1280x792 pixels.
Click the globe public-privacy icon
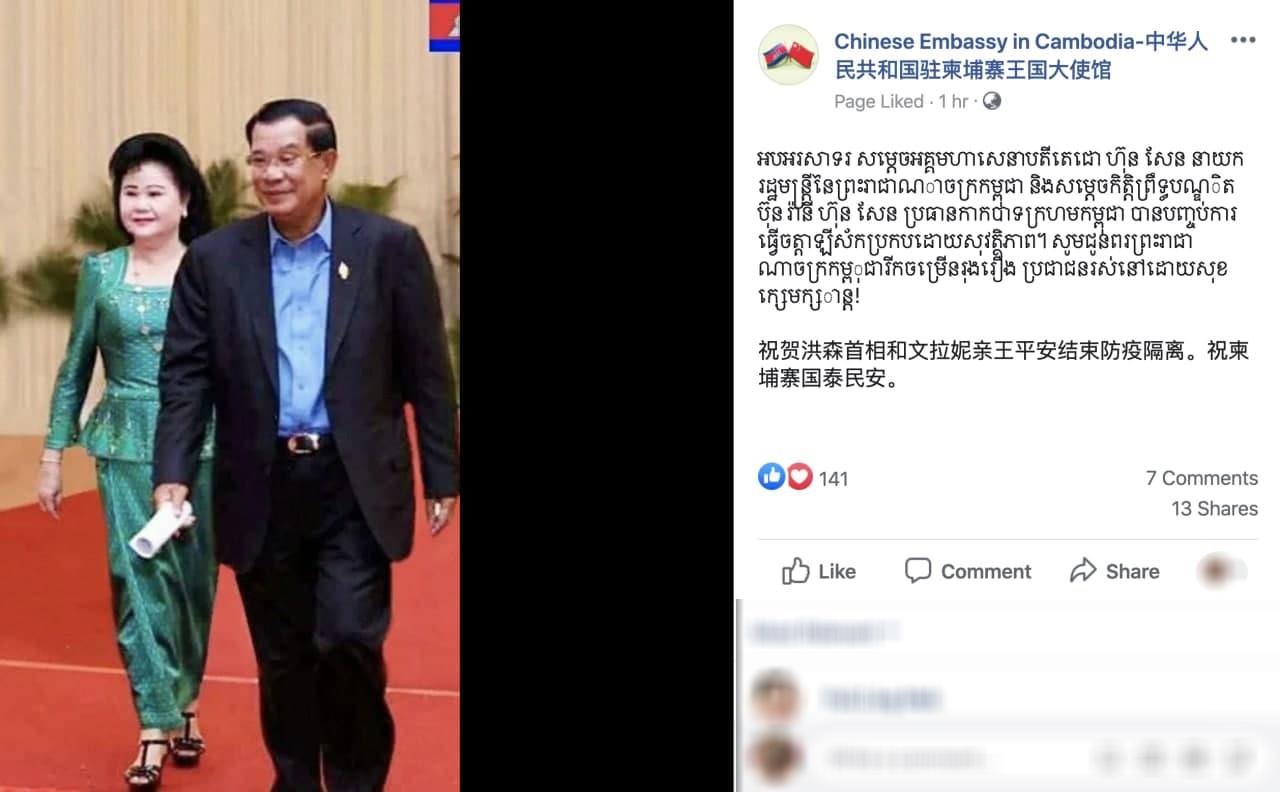pyautogui.click(x=992, y=101)
